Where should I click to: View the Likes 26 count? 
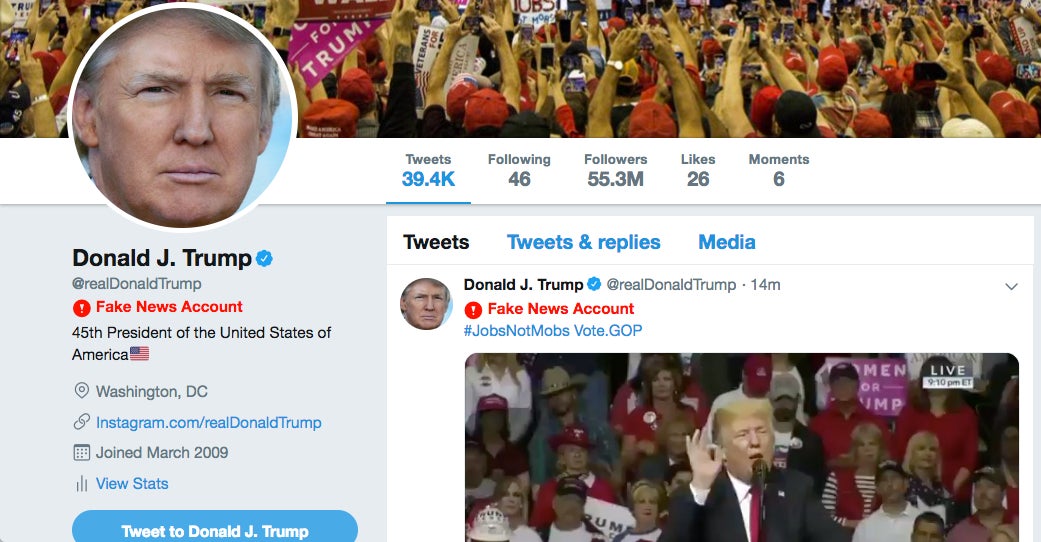[698, 171]
